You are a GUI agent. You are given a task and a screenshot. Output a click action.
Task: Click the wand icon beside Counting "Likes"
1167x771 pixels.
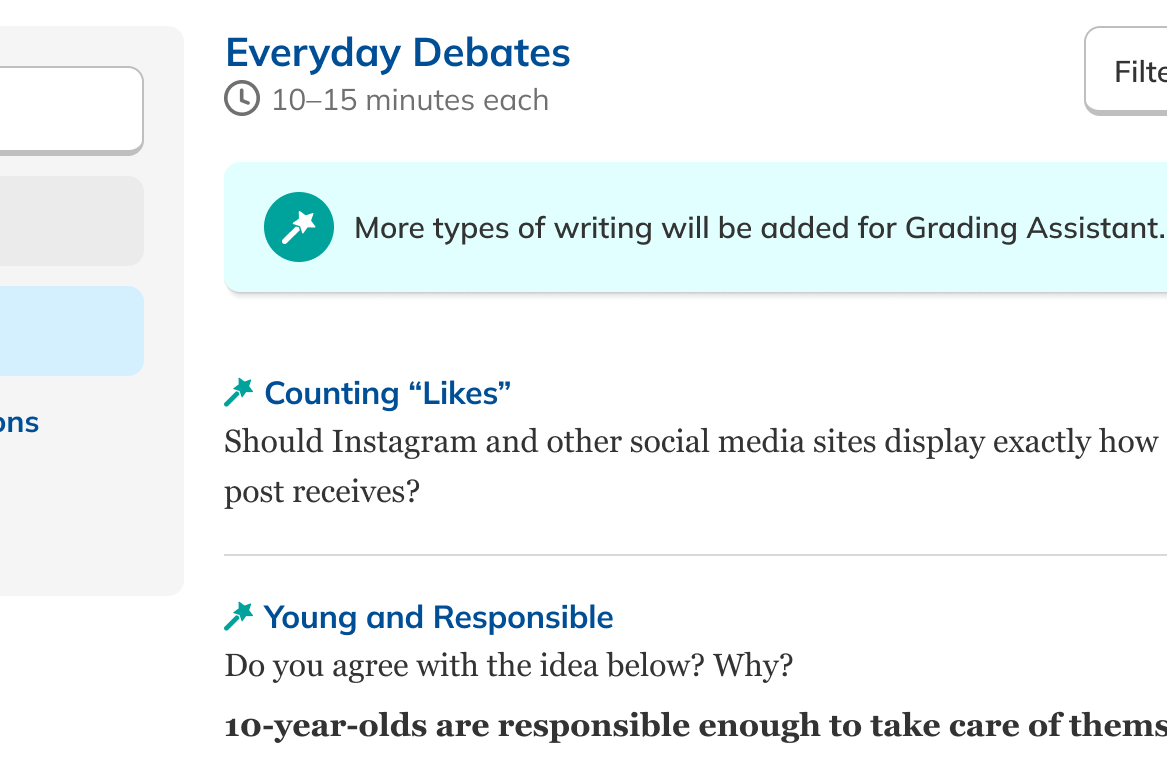point(239,393)
